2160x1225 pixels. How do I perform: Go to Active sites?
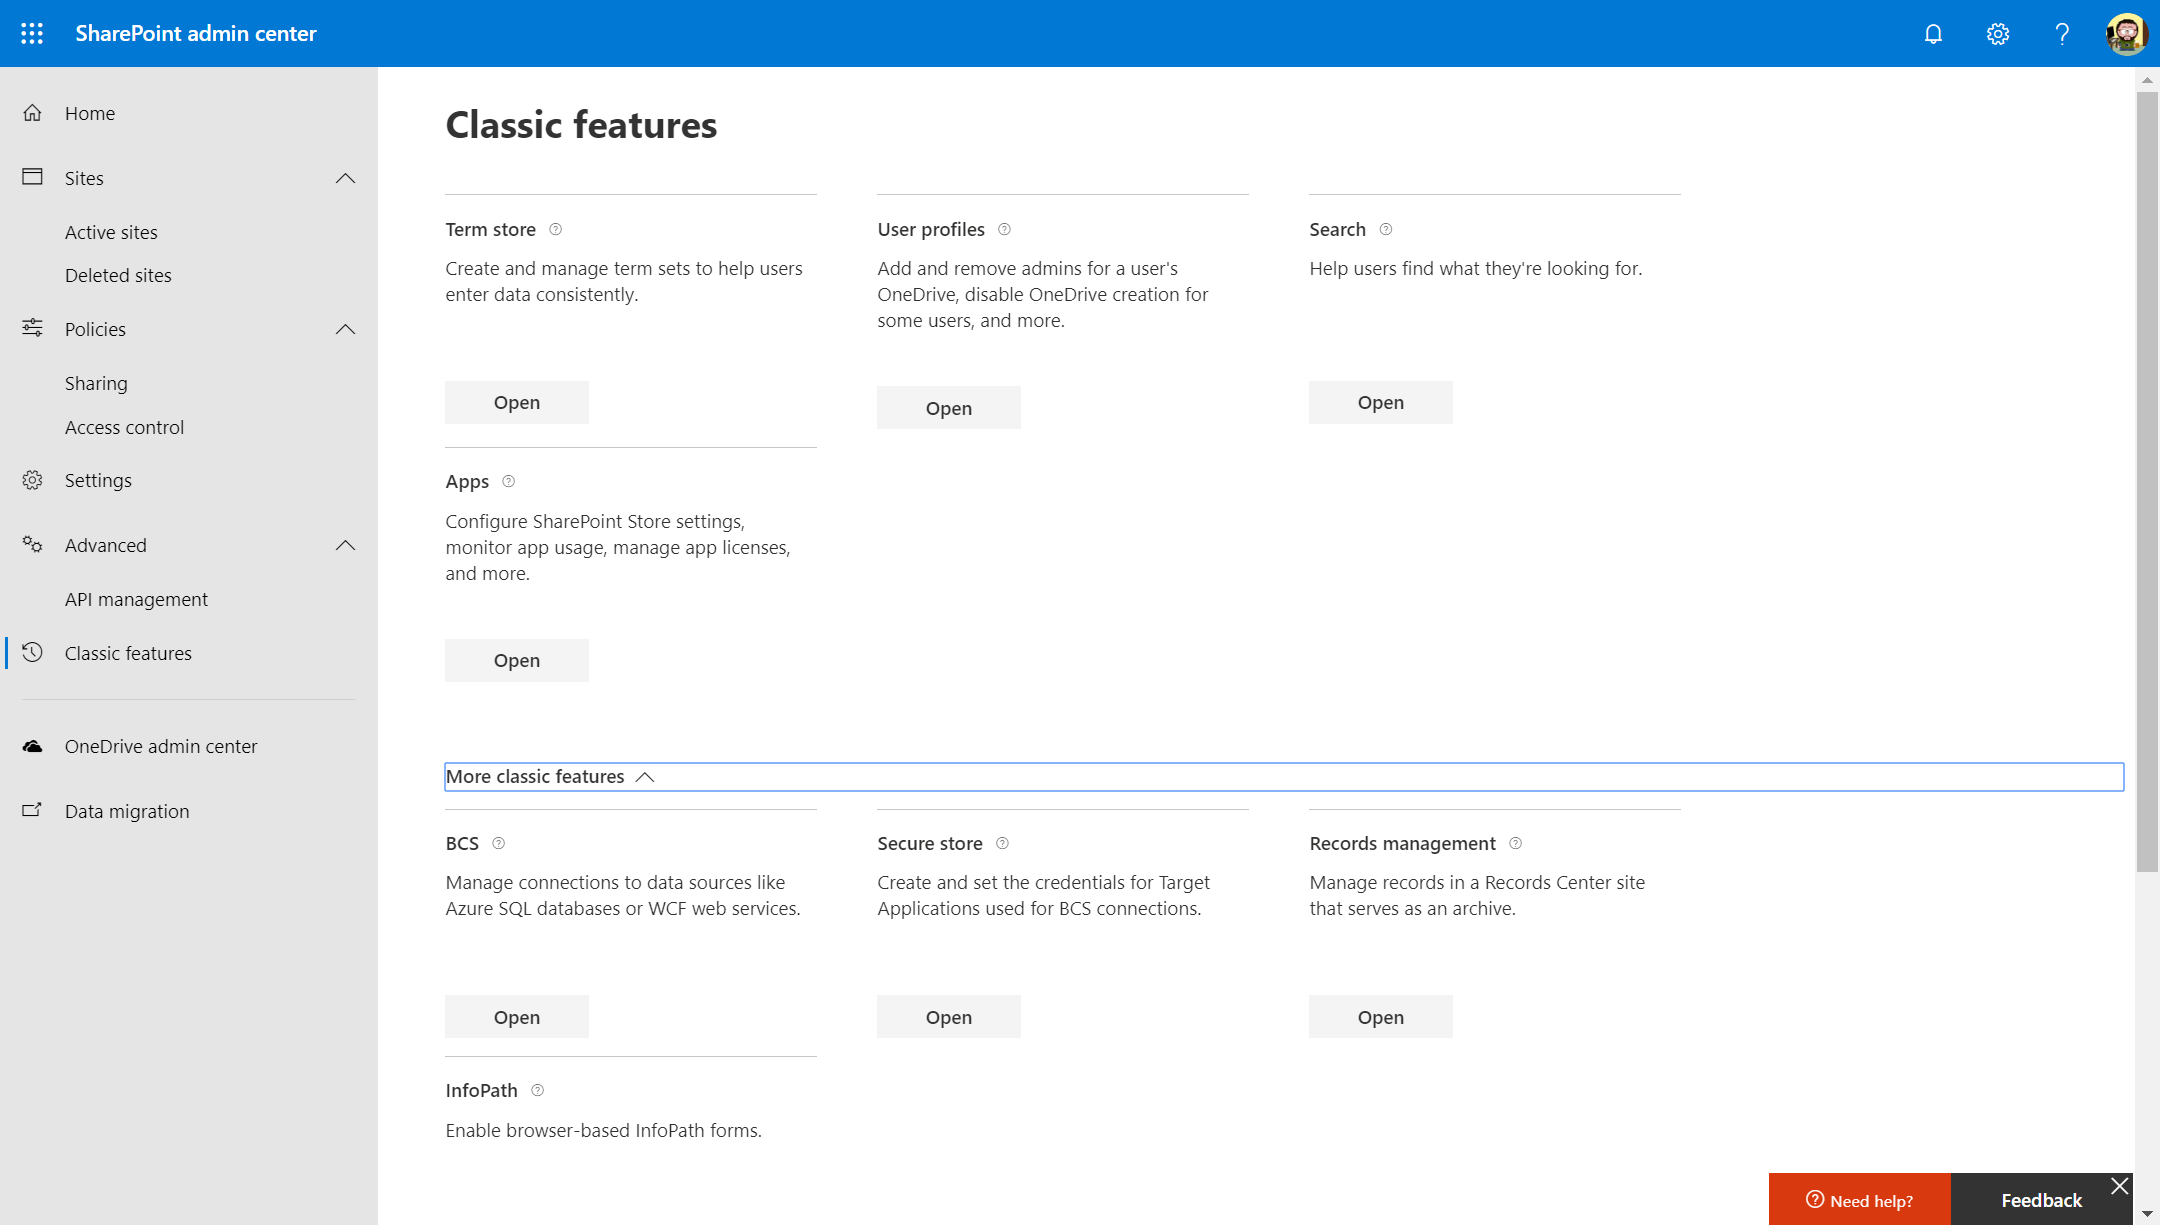point(111,232)
